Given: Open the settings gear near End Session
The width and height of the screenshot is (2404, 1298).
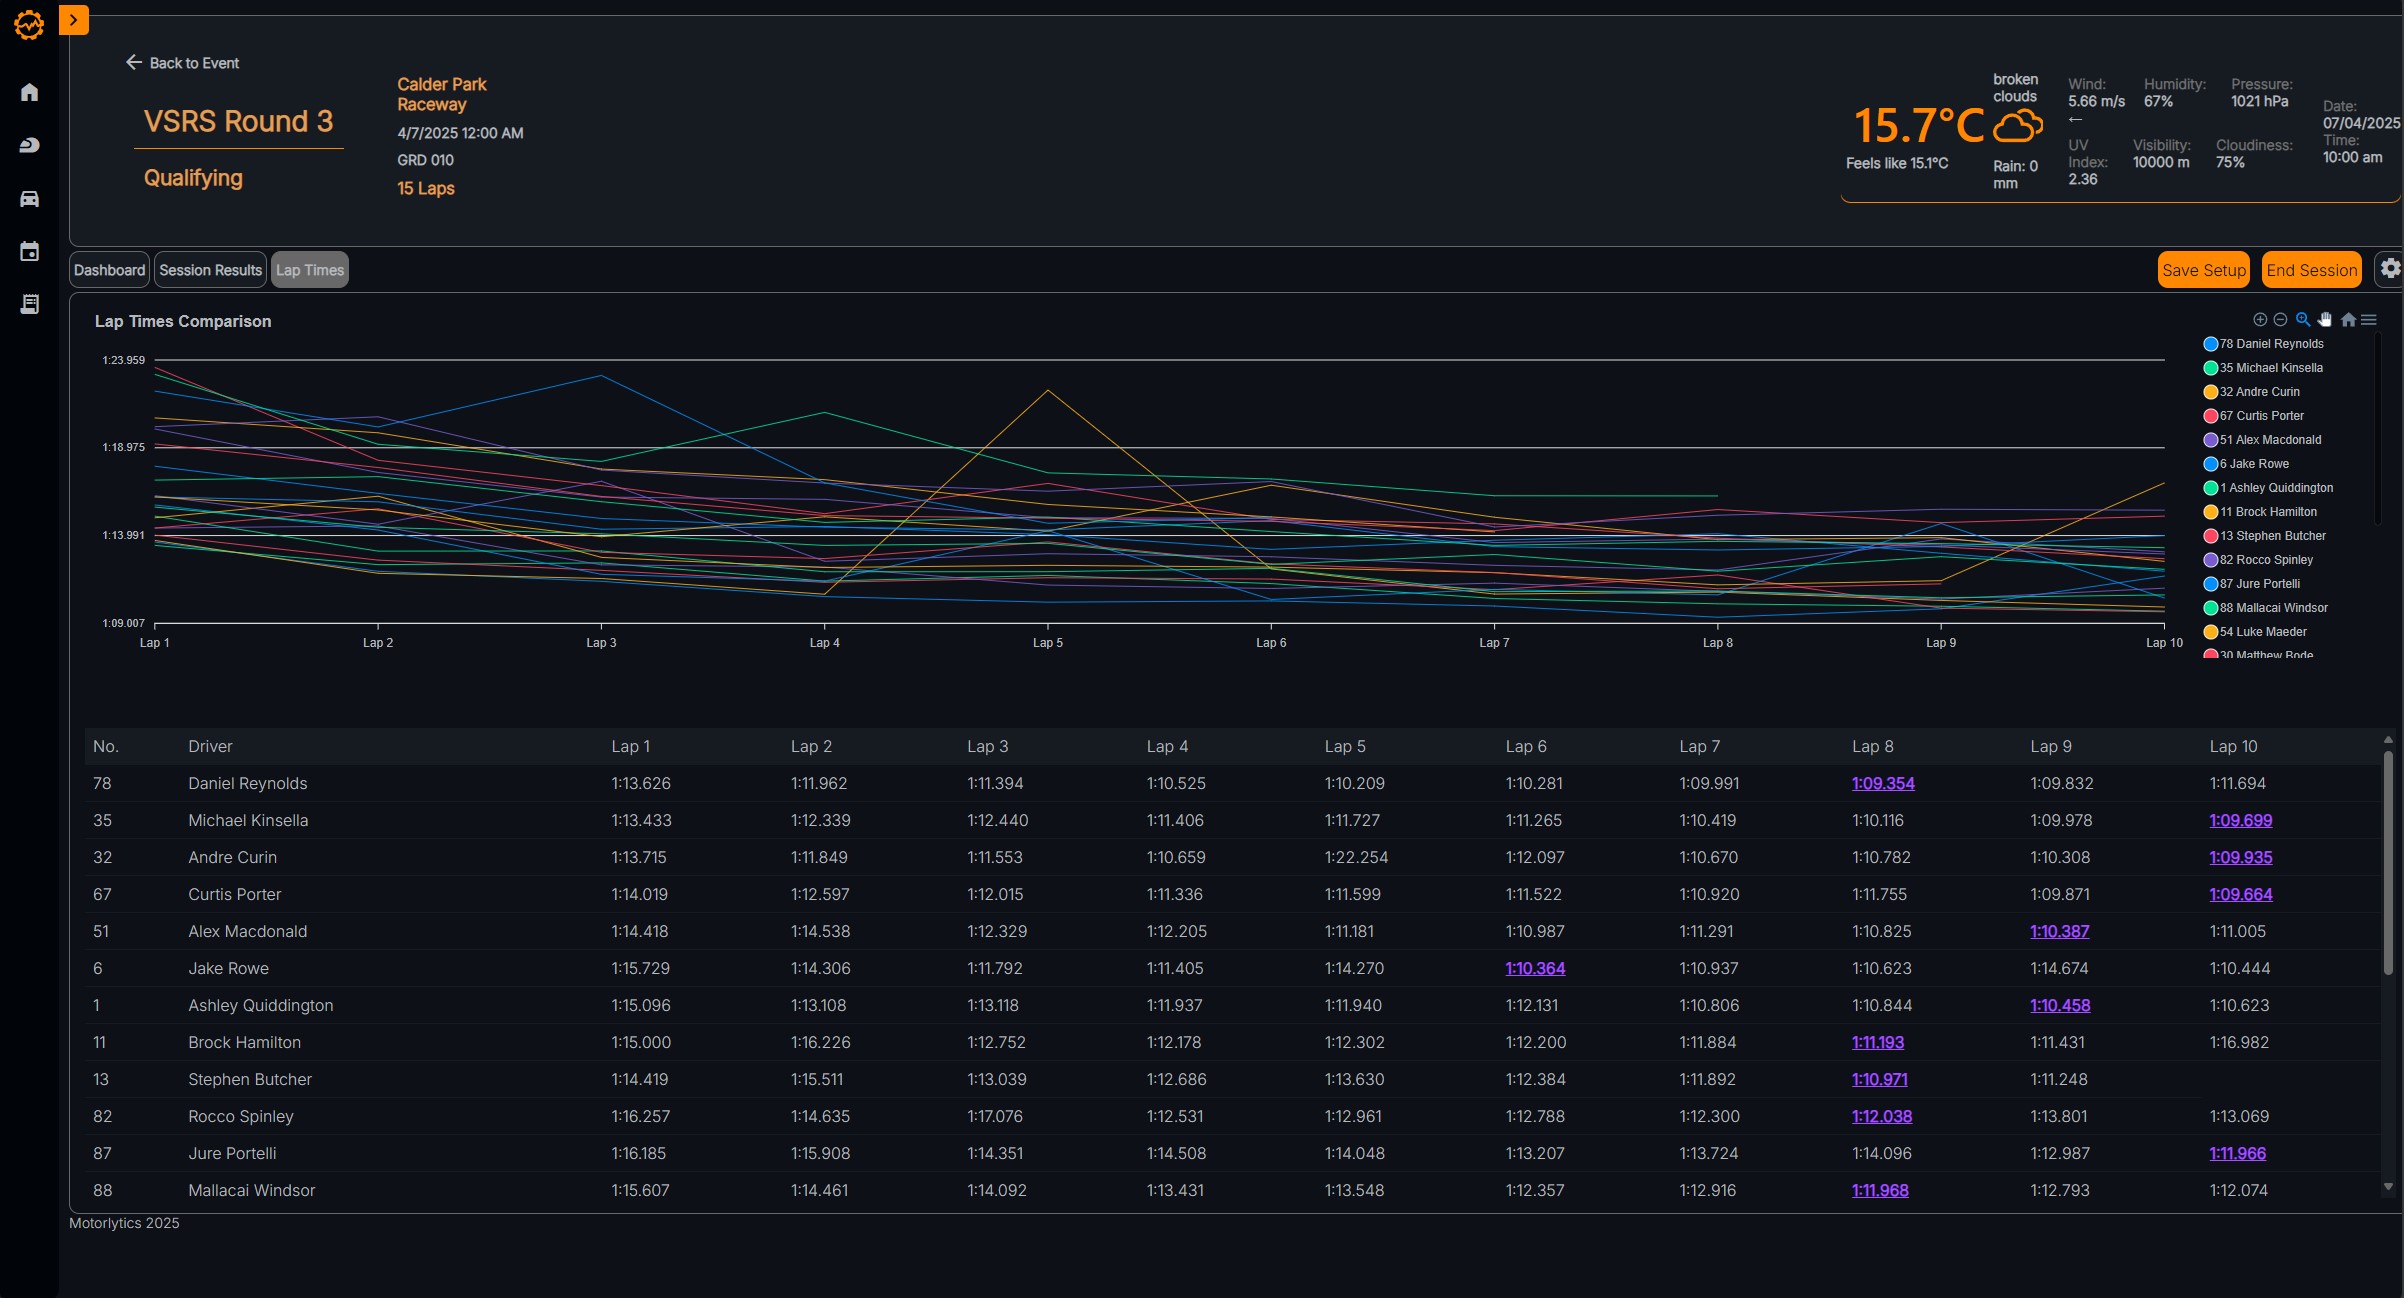Looking at the screenshot, I should pos(2390,269).
